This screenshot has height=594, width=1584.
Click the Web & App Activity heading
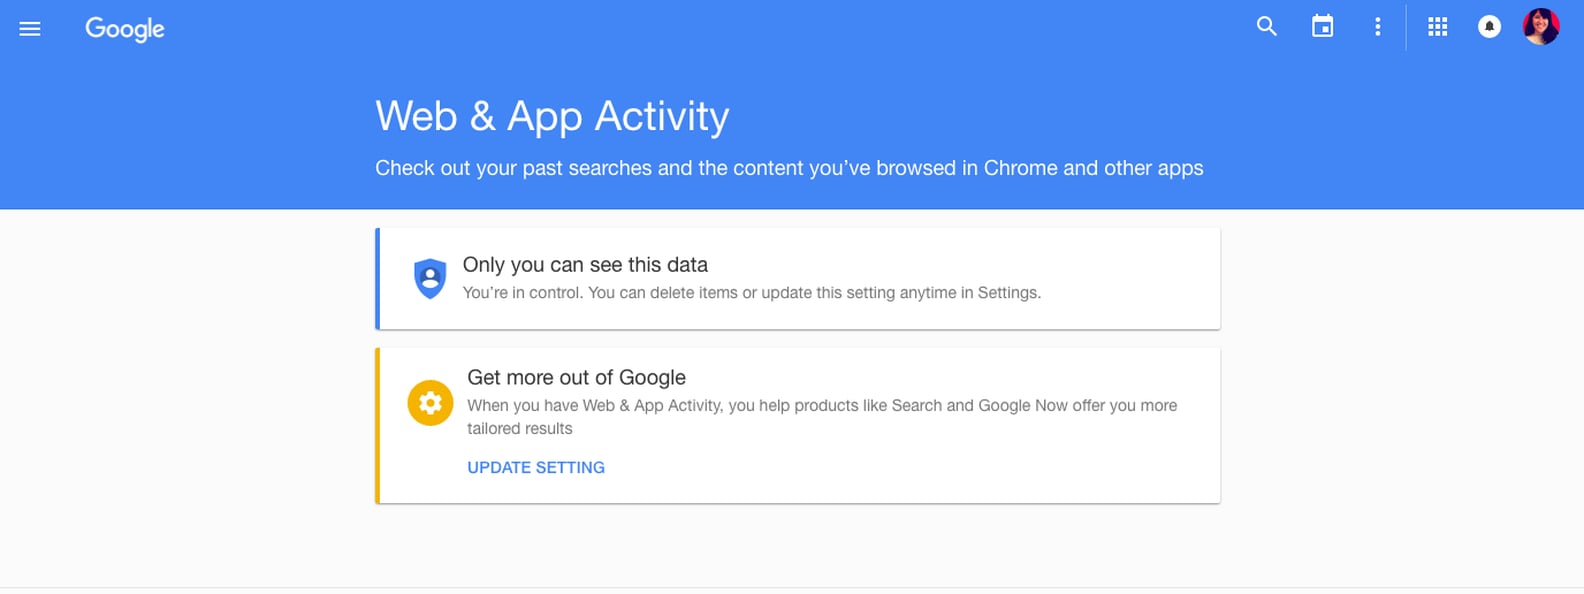pos(551,116)
